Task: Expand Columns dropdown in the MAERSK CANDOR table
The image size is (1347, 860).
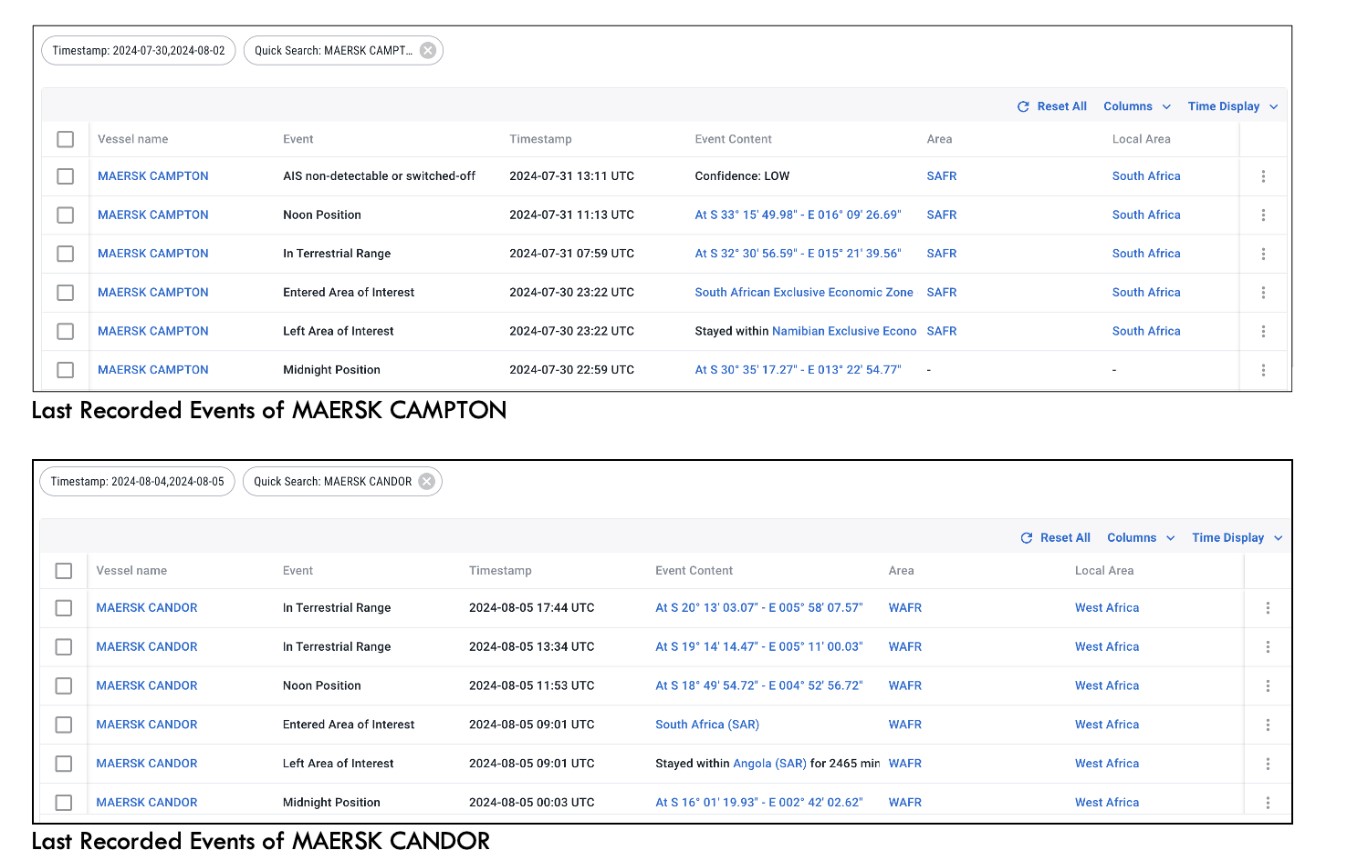Action: pyautogui.click(x=1140, y=538)
